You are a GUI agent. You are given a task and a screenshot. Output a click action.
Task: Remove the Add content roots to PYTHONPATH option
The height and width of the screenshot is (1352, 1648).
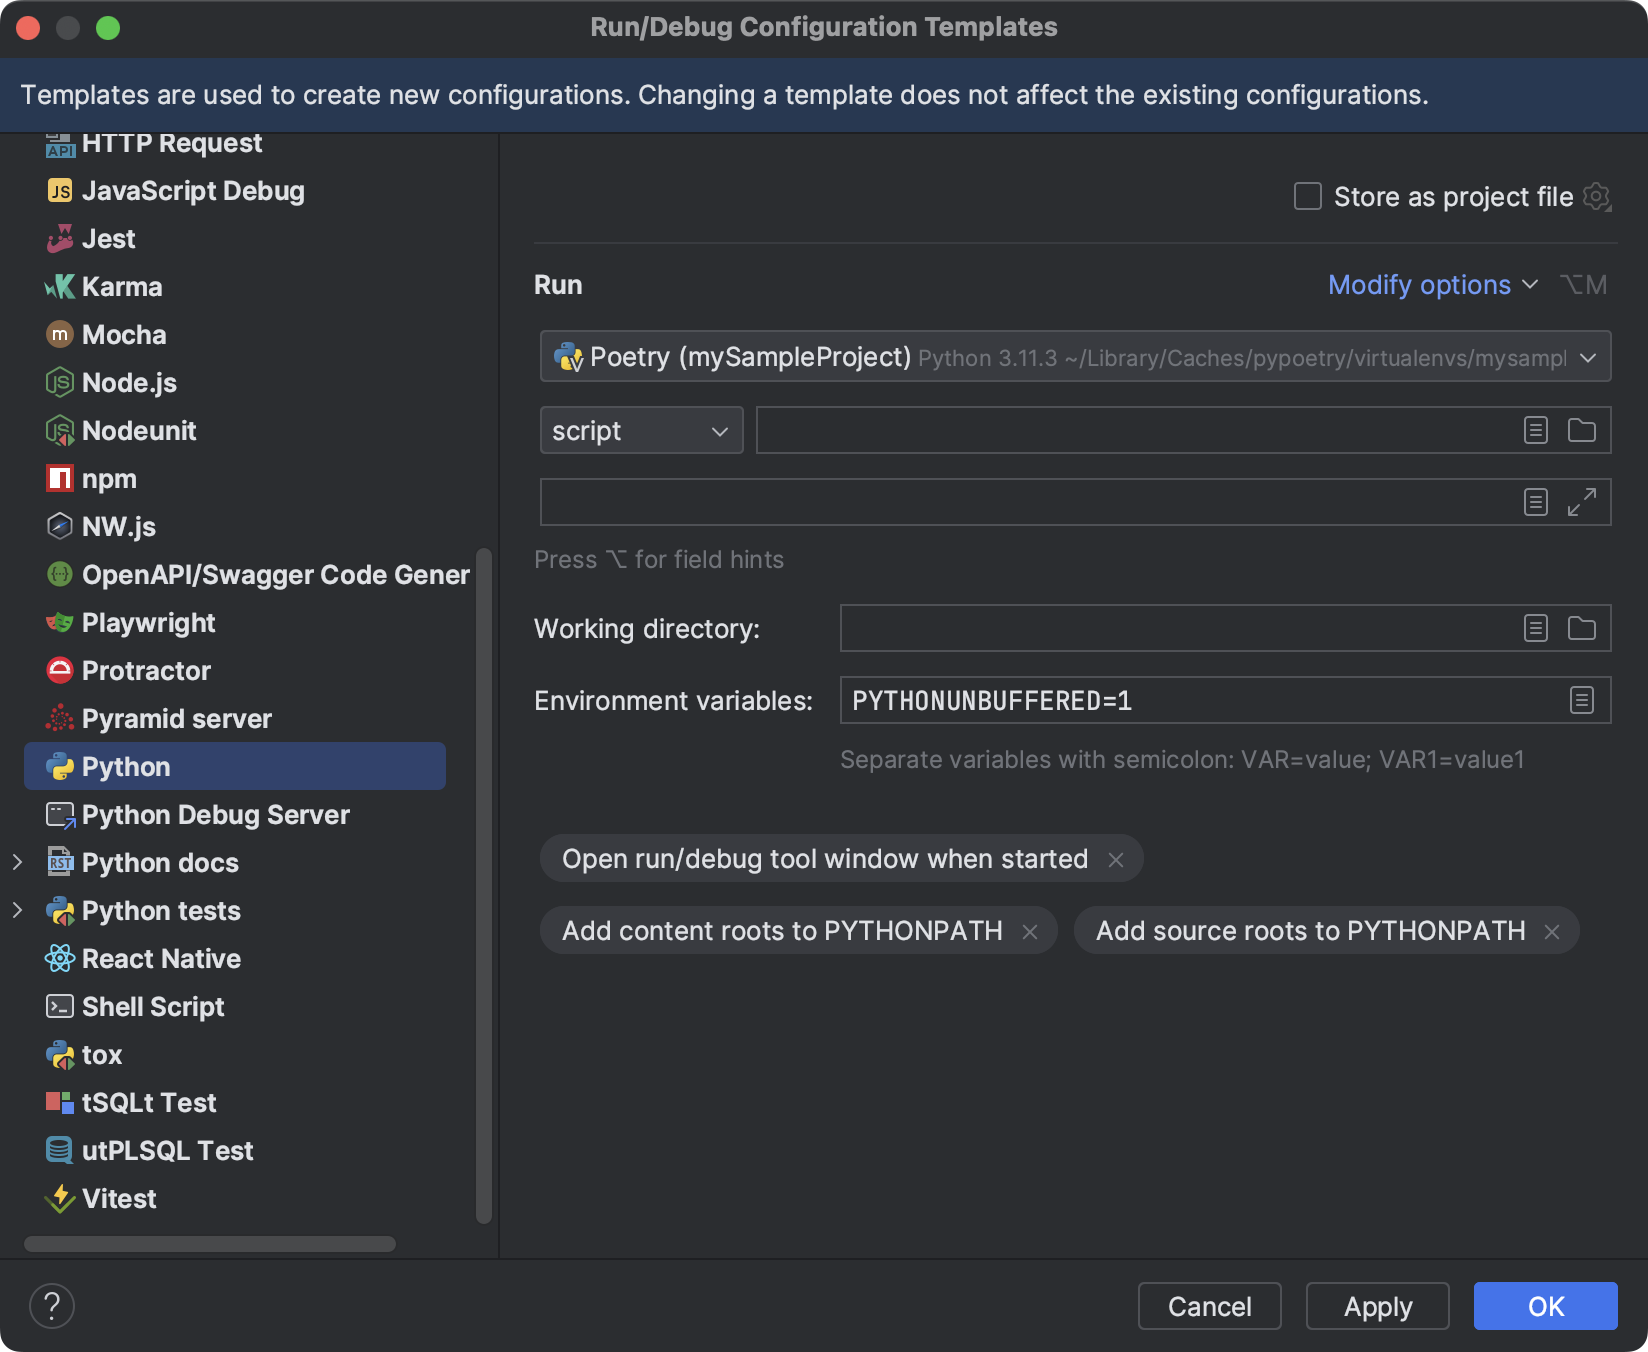tap(1031, 930)
